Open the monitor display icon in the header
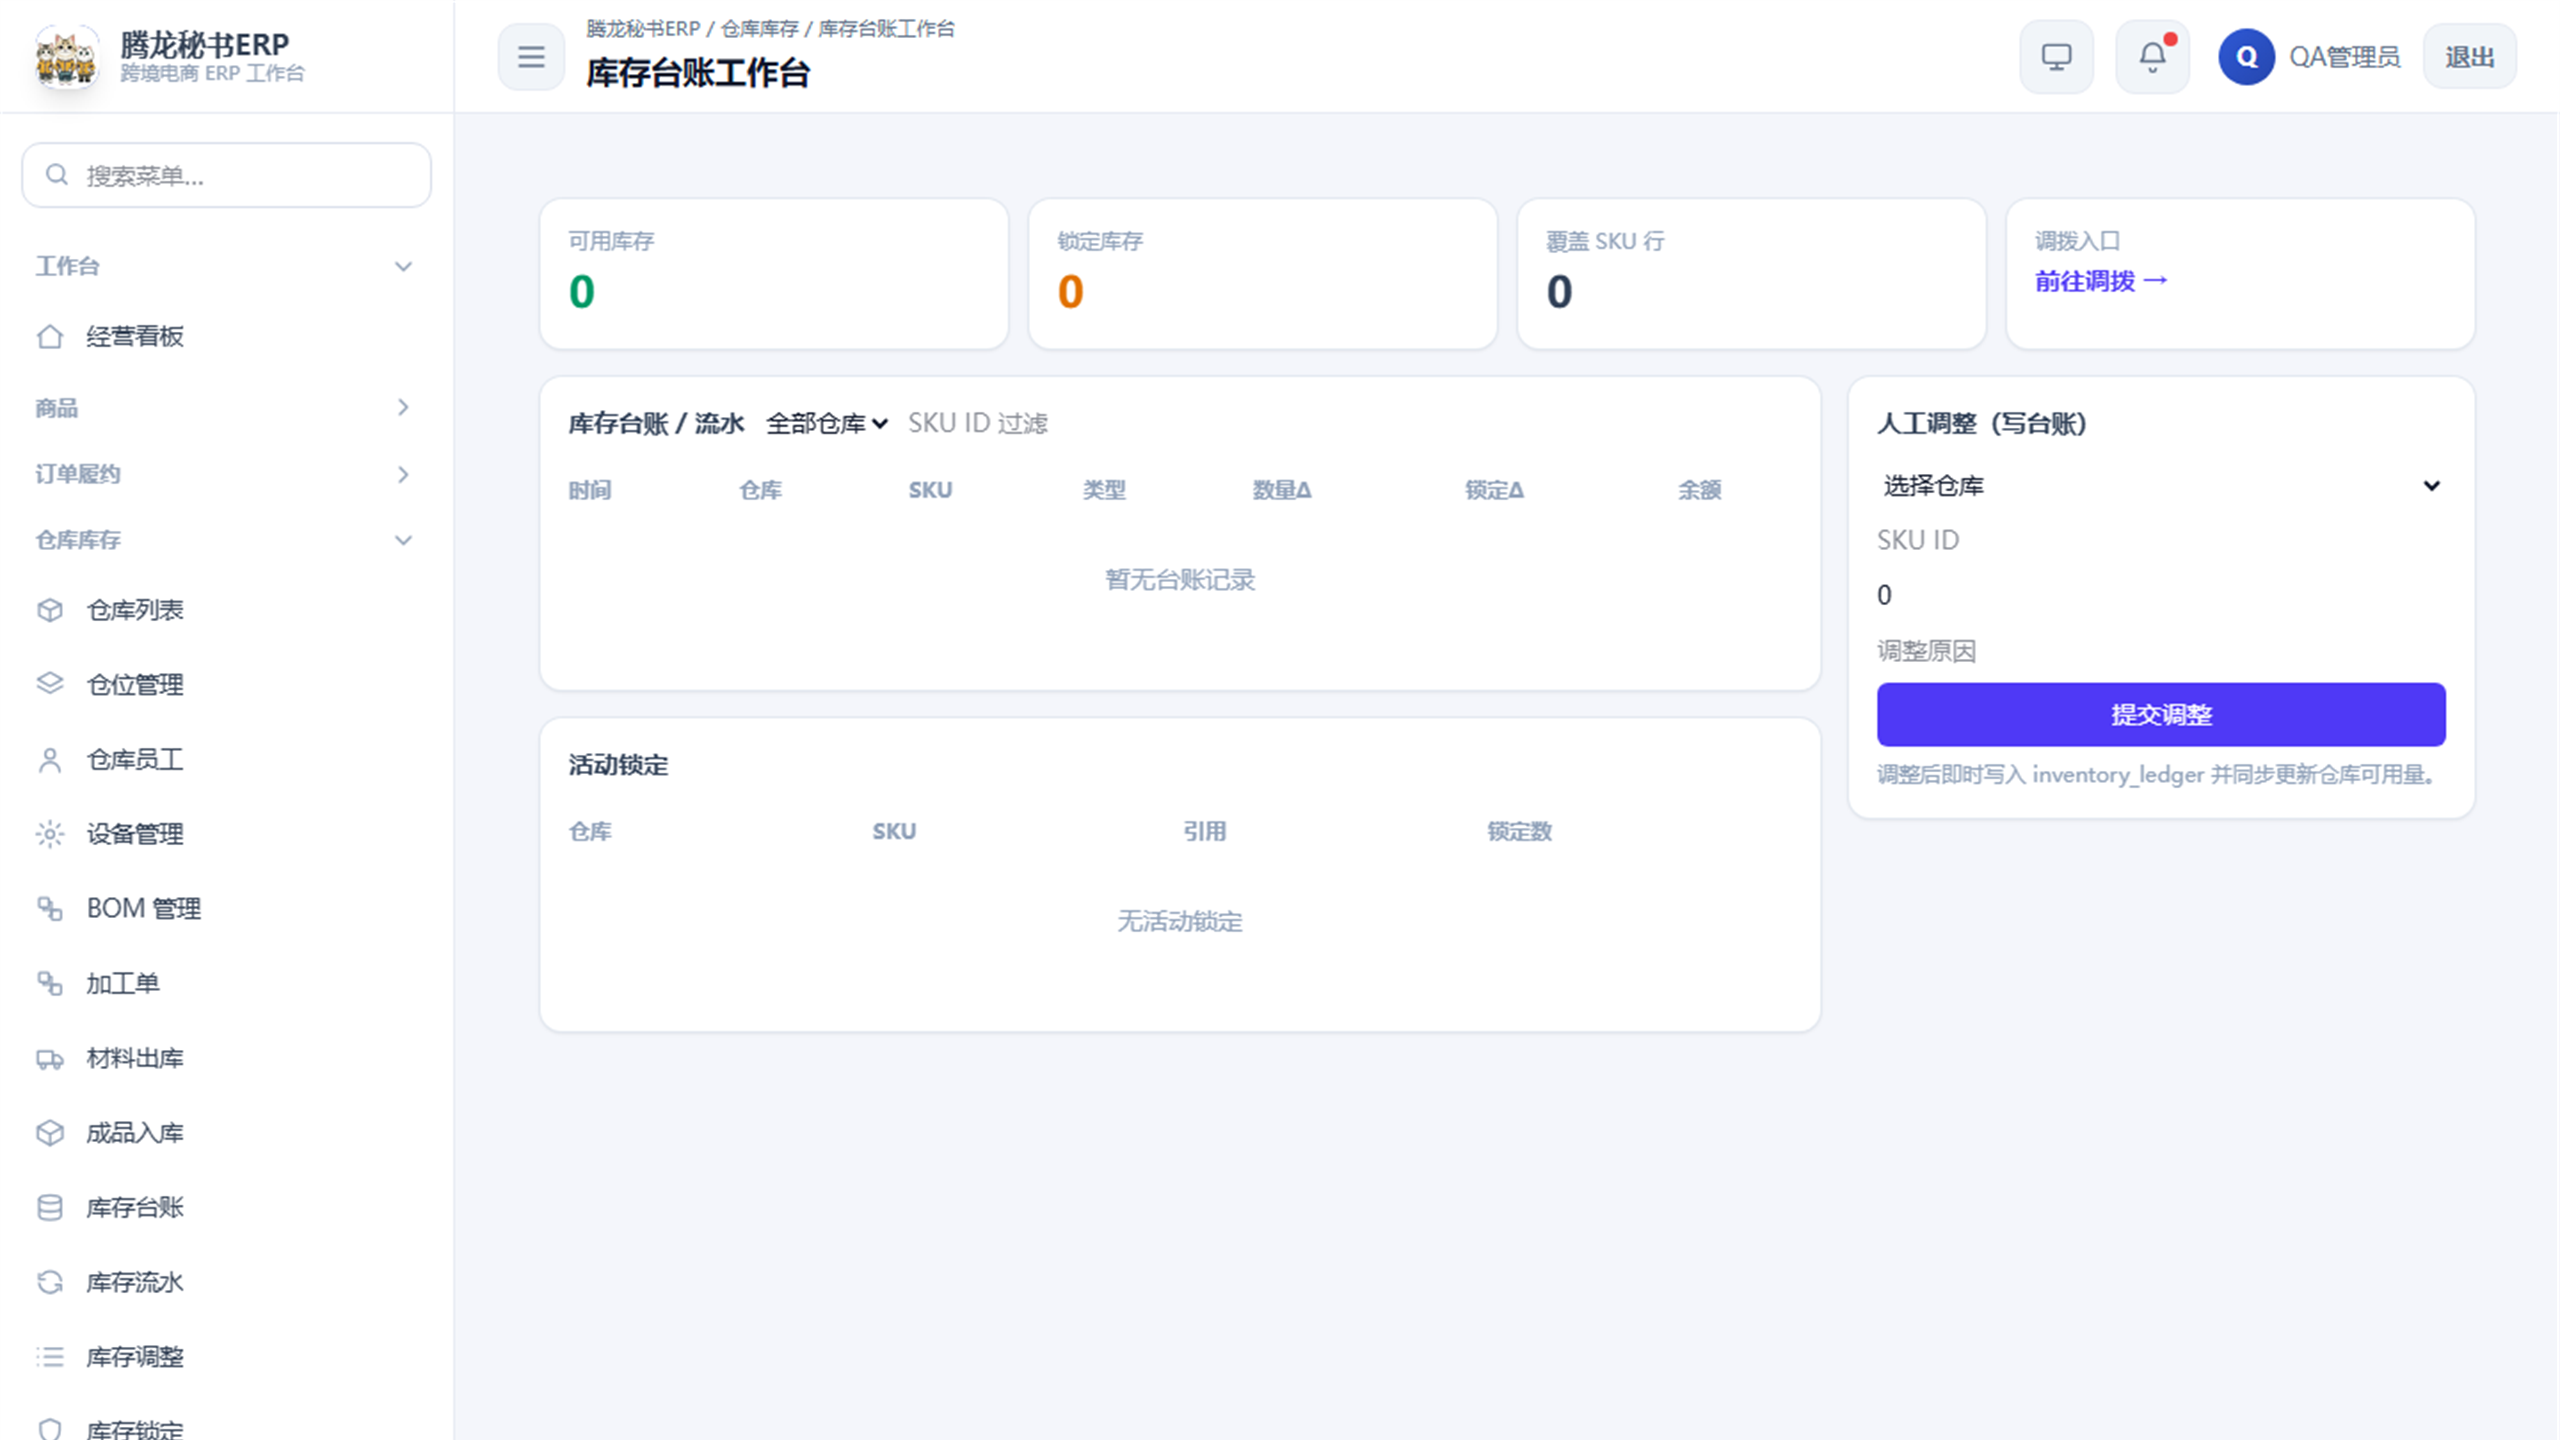This screenshot has height=1440, width=2560. tap(2056, 57)
